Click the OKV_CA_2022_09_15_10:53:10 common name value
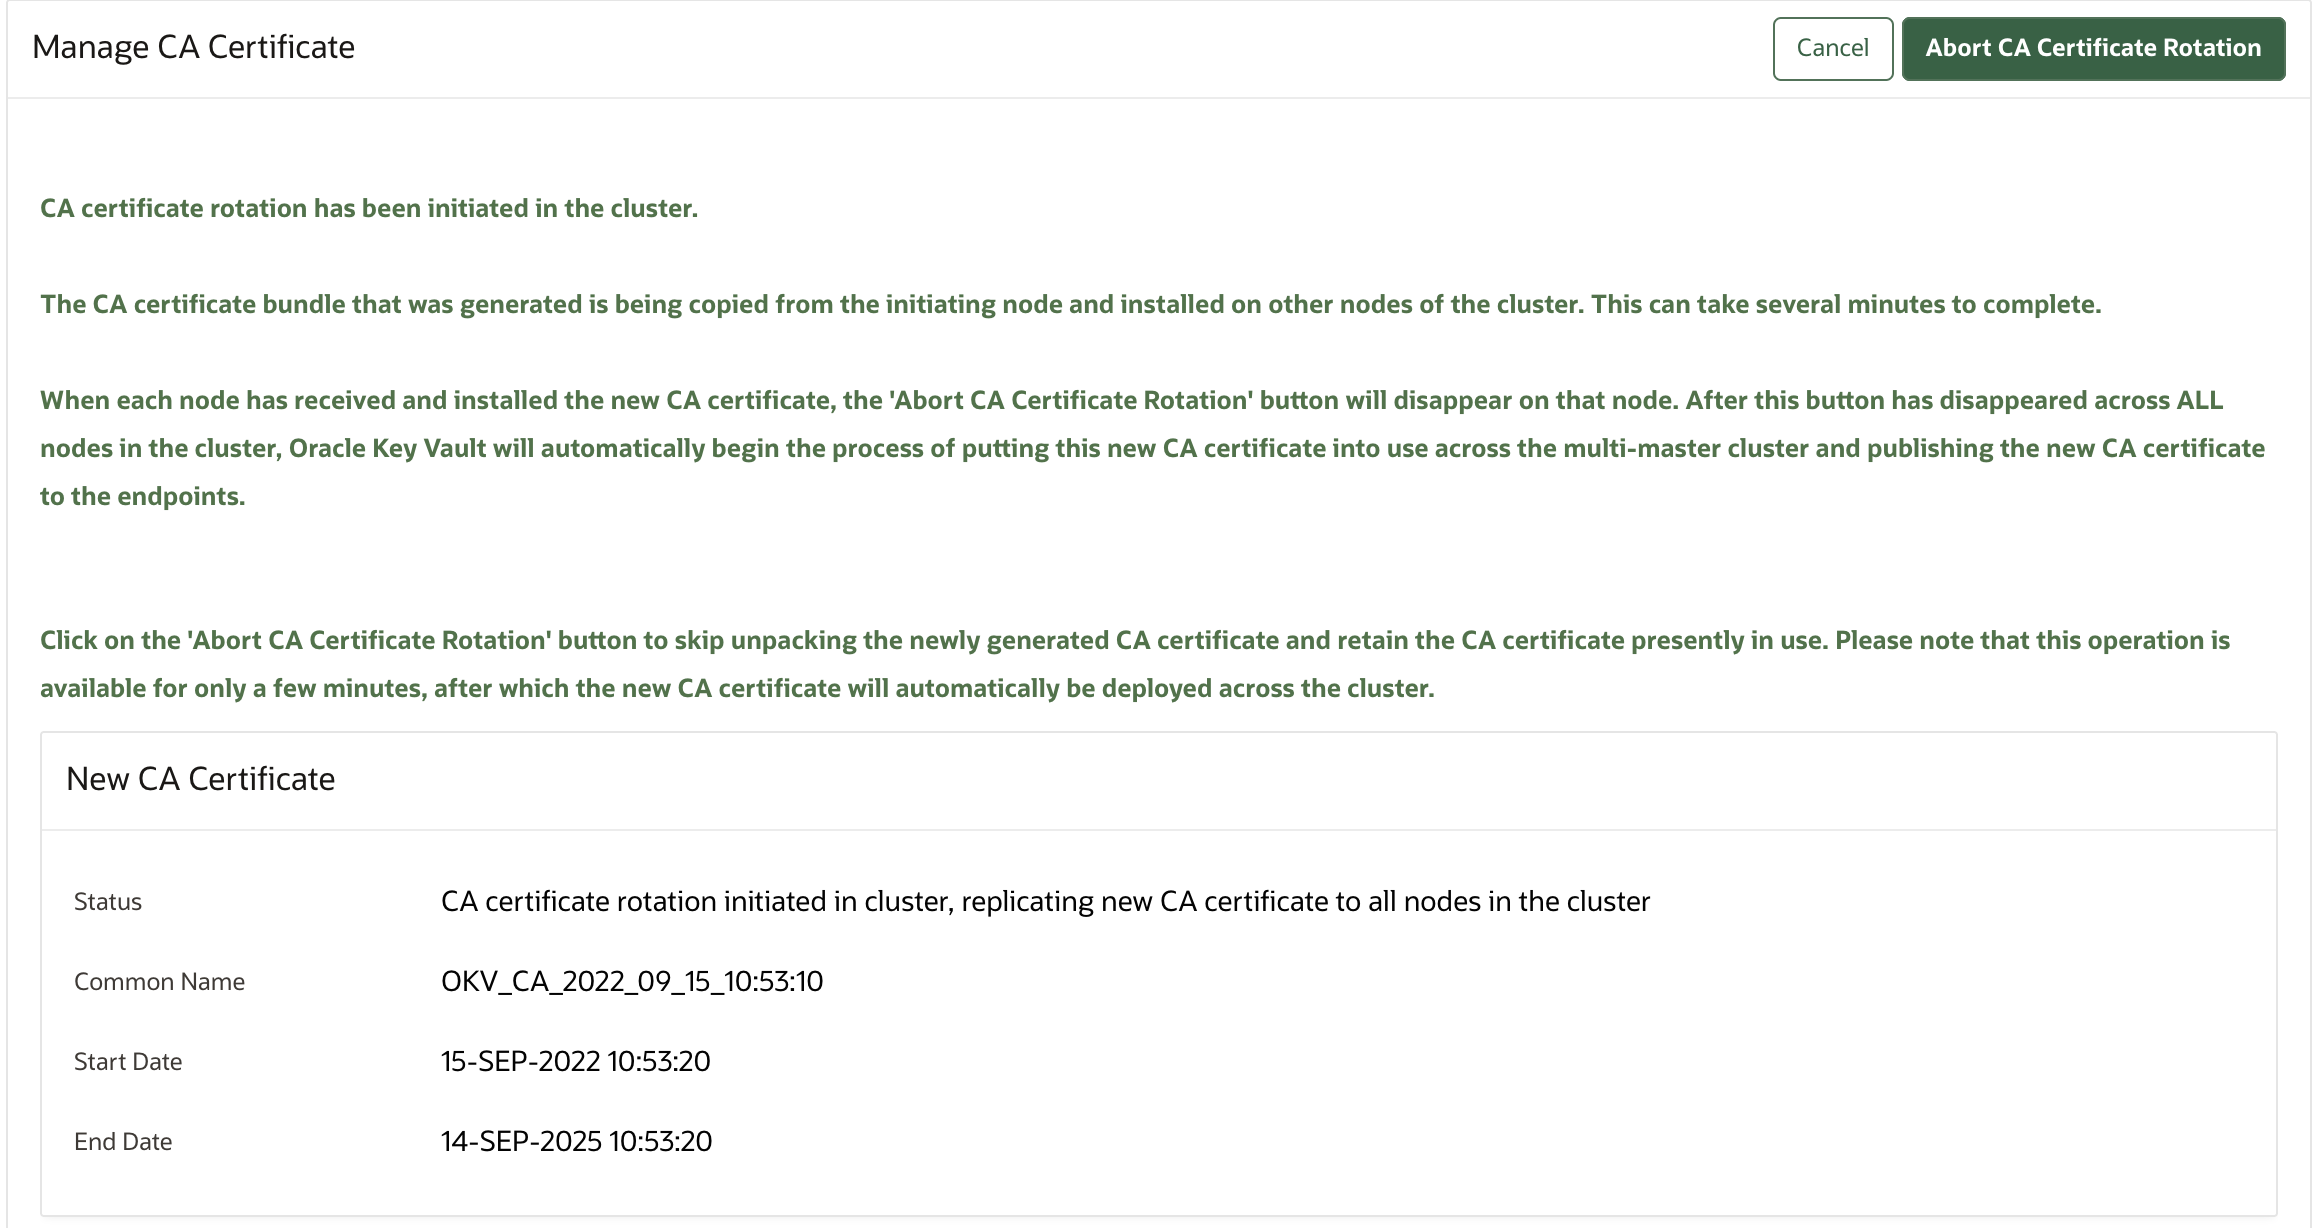Viewport: 2314px width, 1228px height. tap(633, 981)
